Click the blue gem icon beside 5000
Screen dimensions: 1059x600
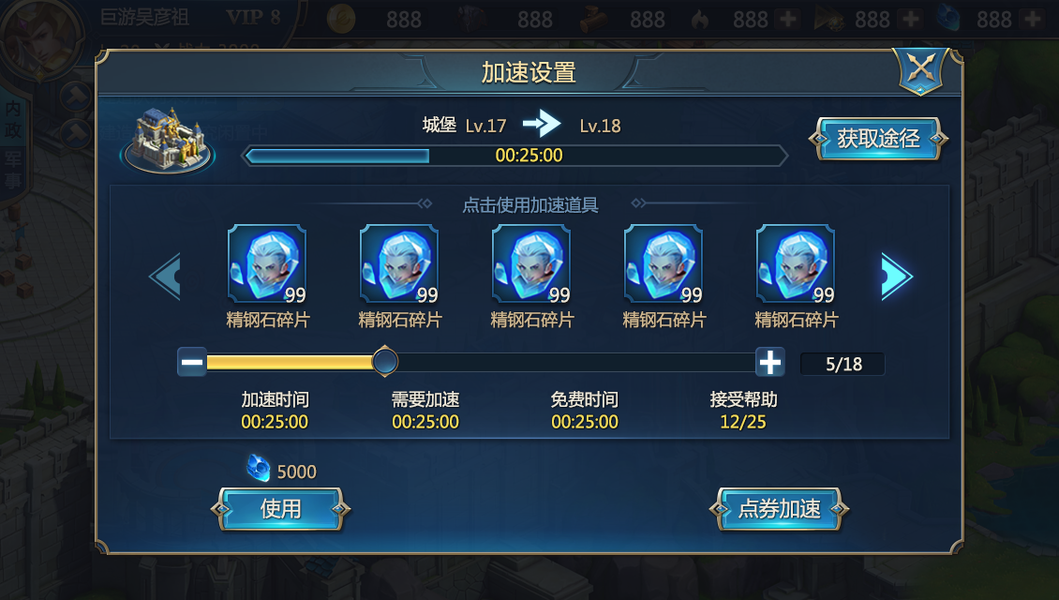tap(258, 468)
